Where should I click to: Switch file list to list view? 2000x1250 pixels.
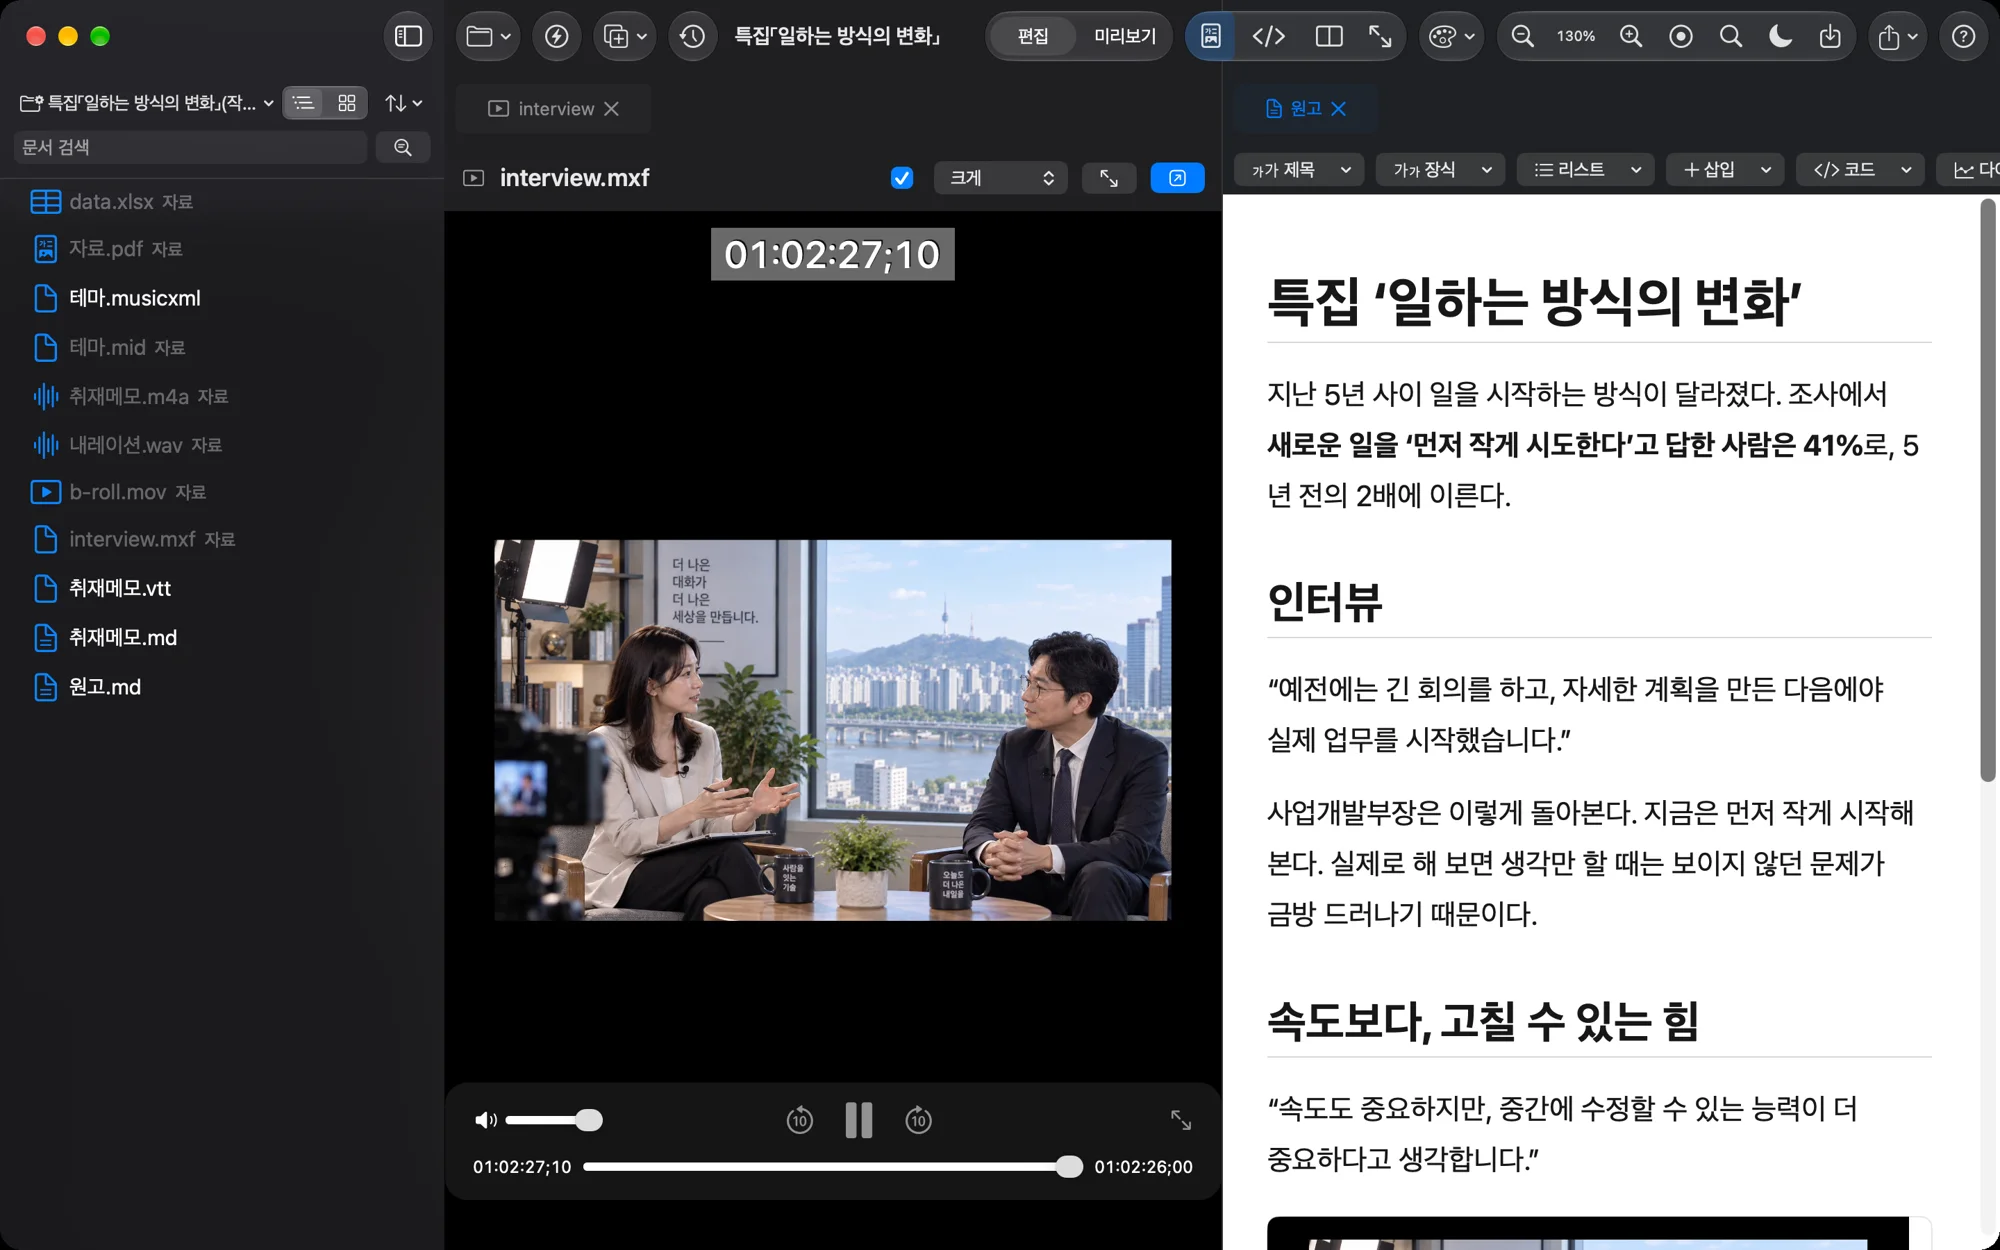click(x=304, y=103)
